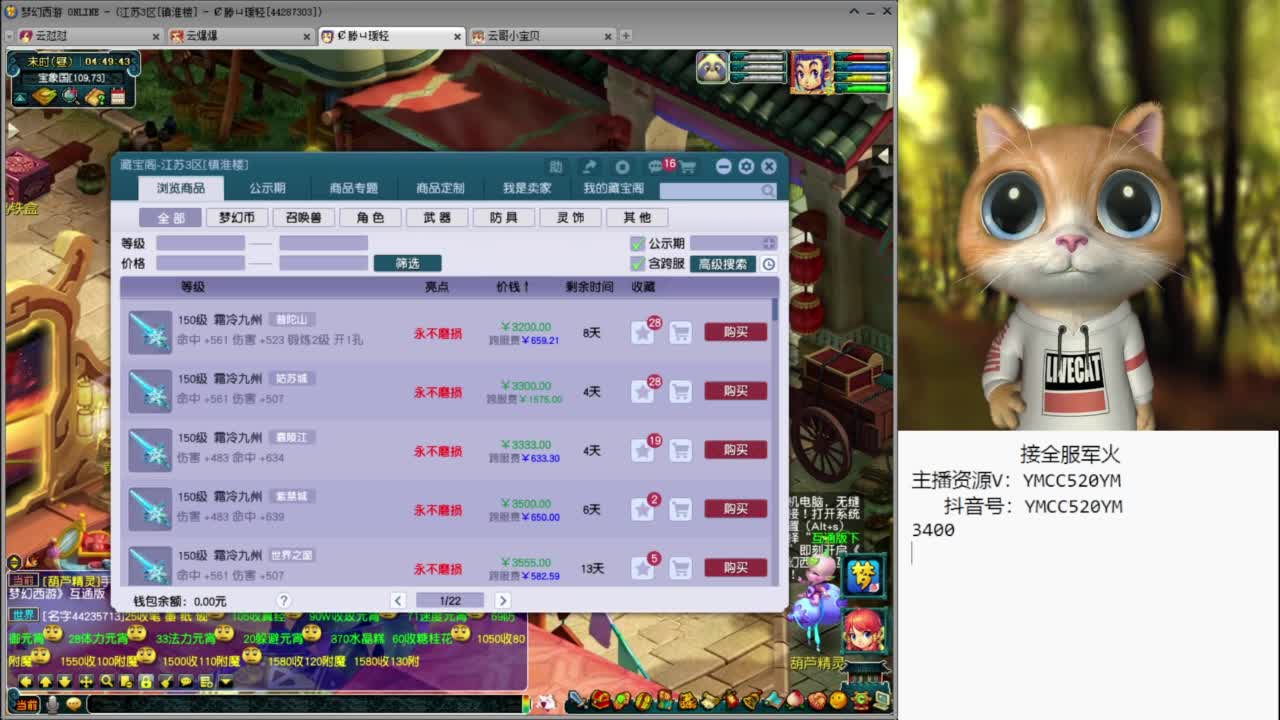This screenshot has width=1280, height=720.
Task: Open the 当前 channel selector
Action: coord(26,705)
